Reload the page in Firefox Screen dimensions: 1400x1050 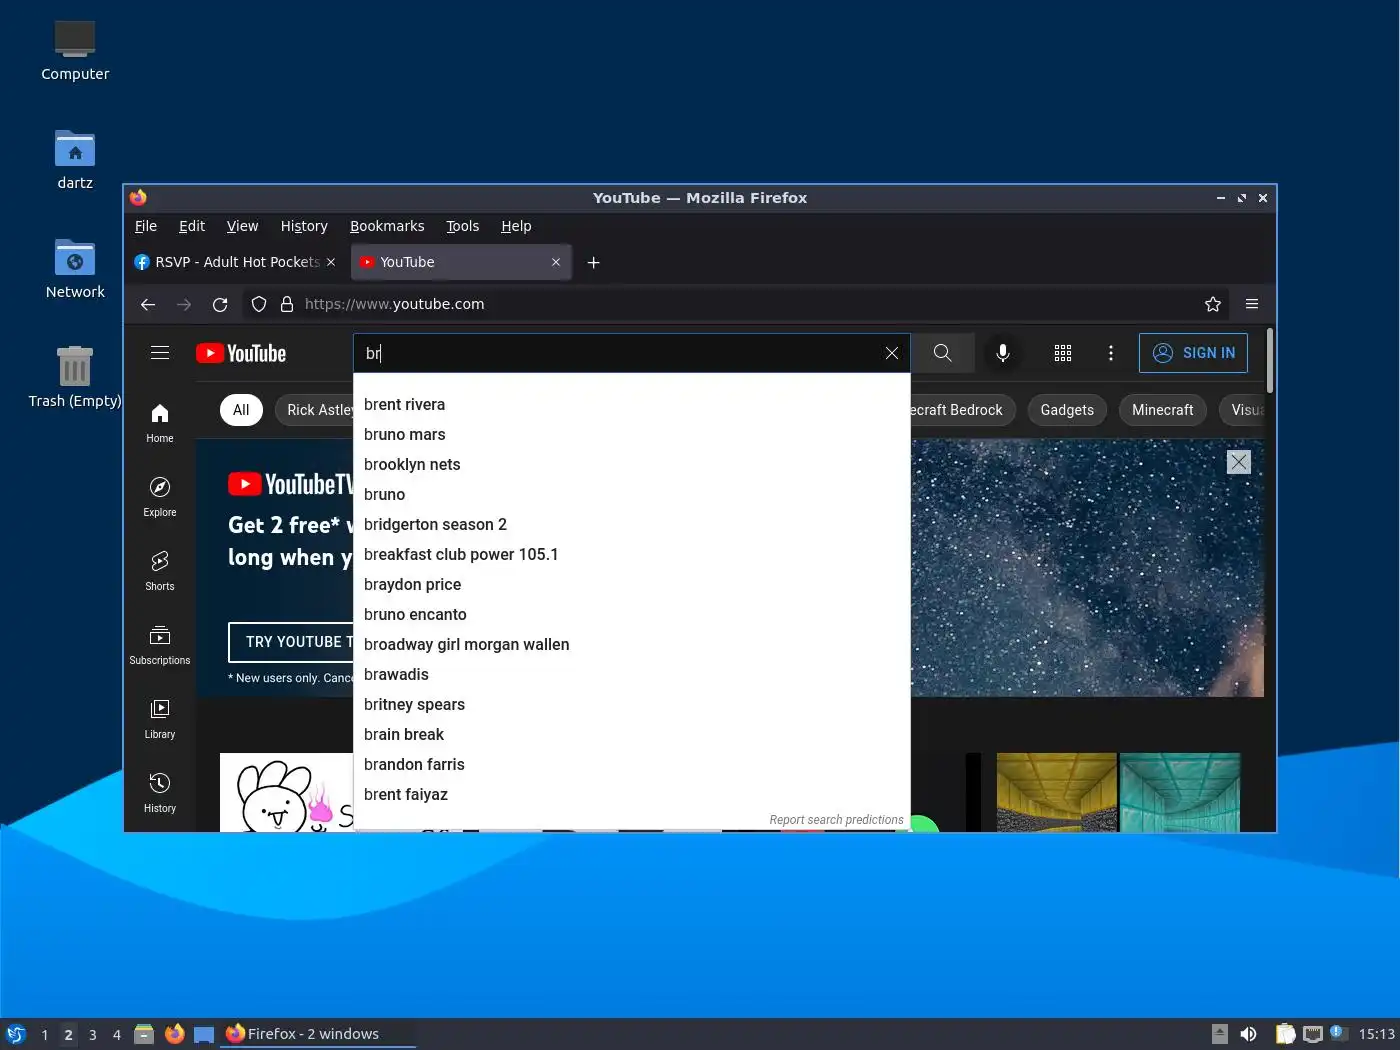tap(220, 304)
